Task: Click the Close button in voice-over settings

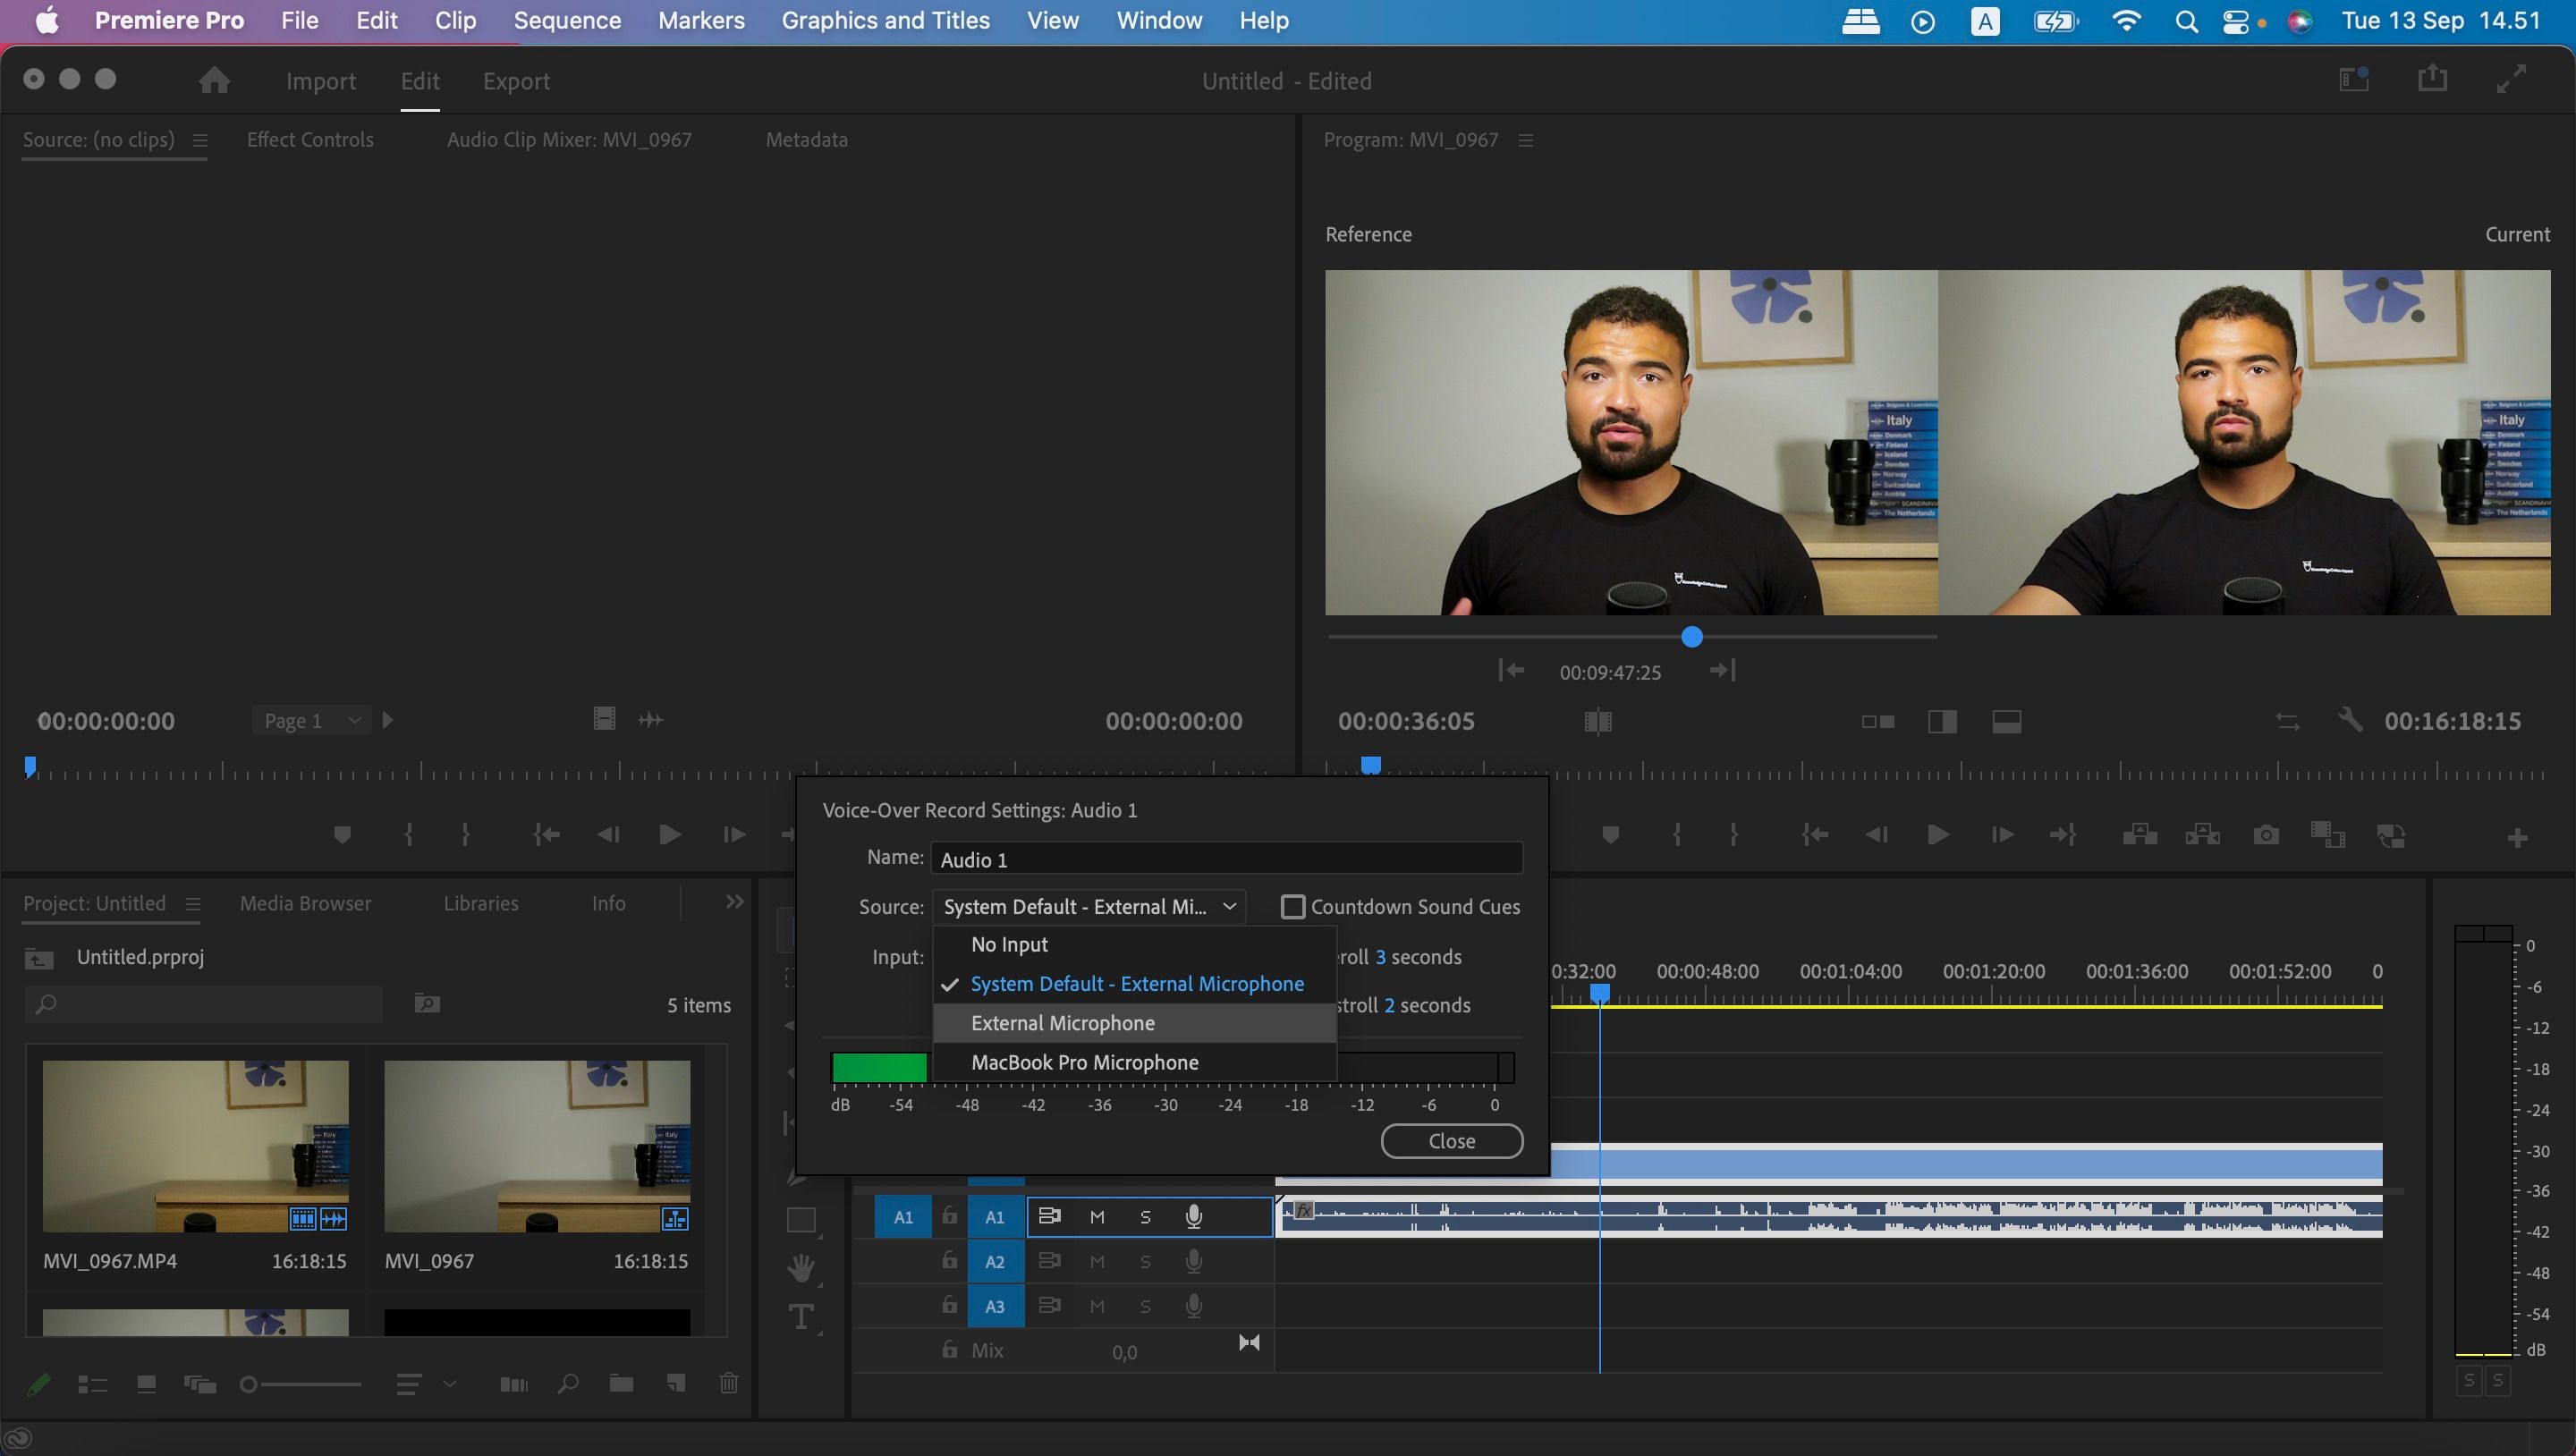Action: pos(1453,1141)
